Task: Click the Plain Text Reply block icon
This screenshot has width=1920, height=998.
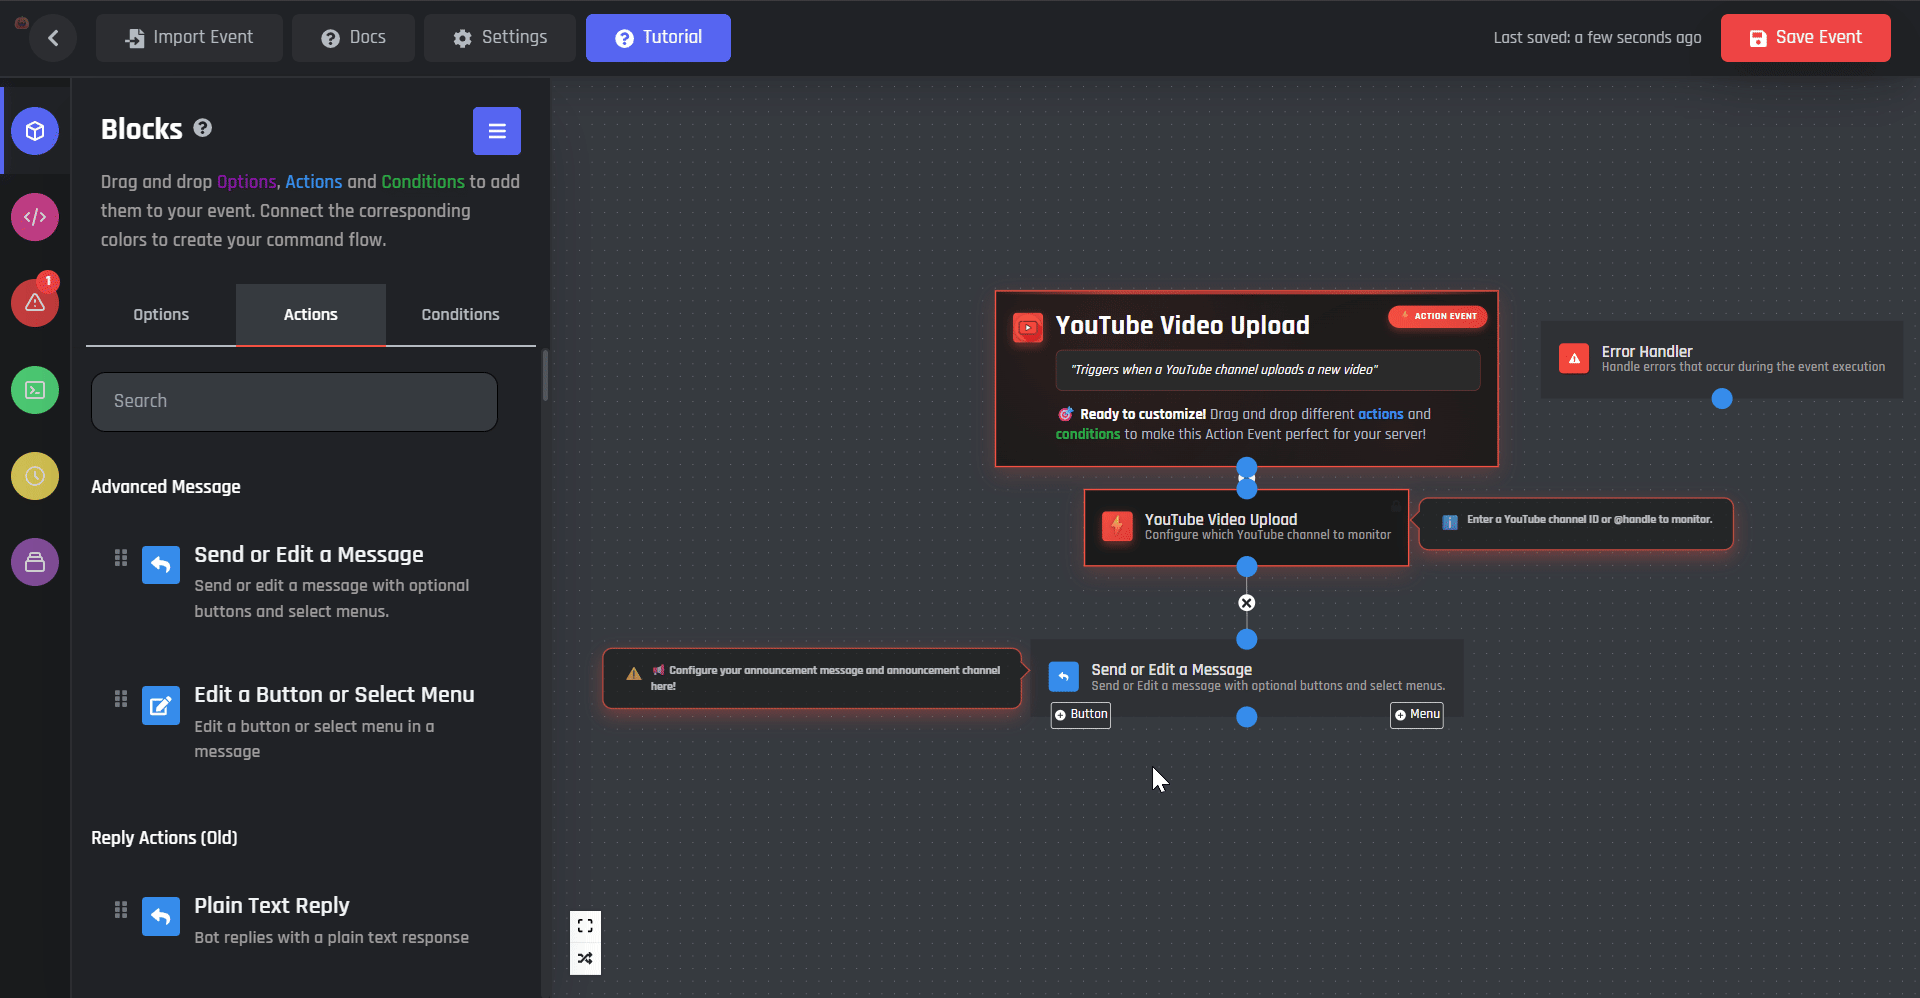Action: [161, 916]
